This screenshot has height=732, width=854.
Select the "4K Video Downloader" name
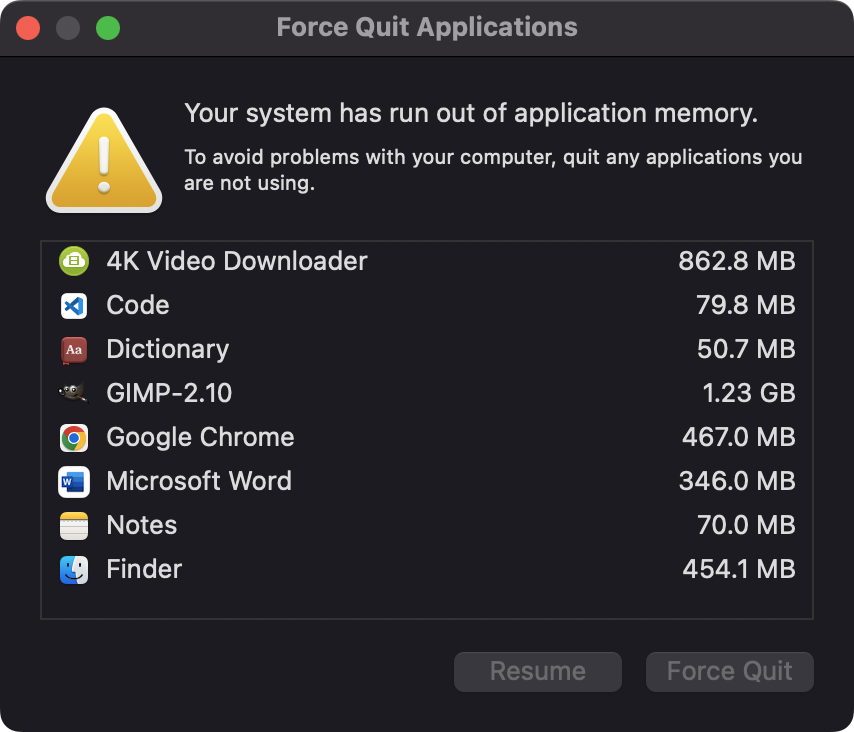tap(237, 261)
